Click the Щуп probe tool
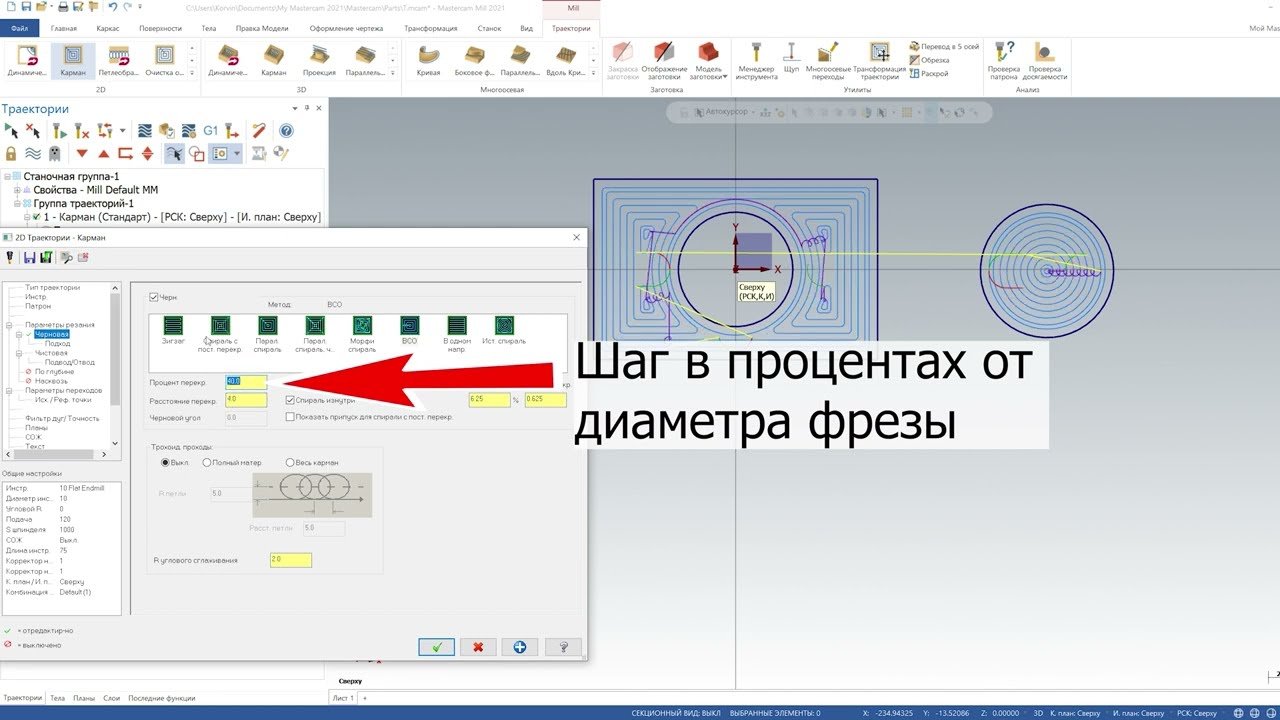The width and height of the screenshot is (1280, 720). [x=791, y=60]
